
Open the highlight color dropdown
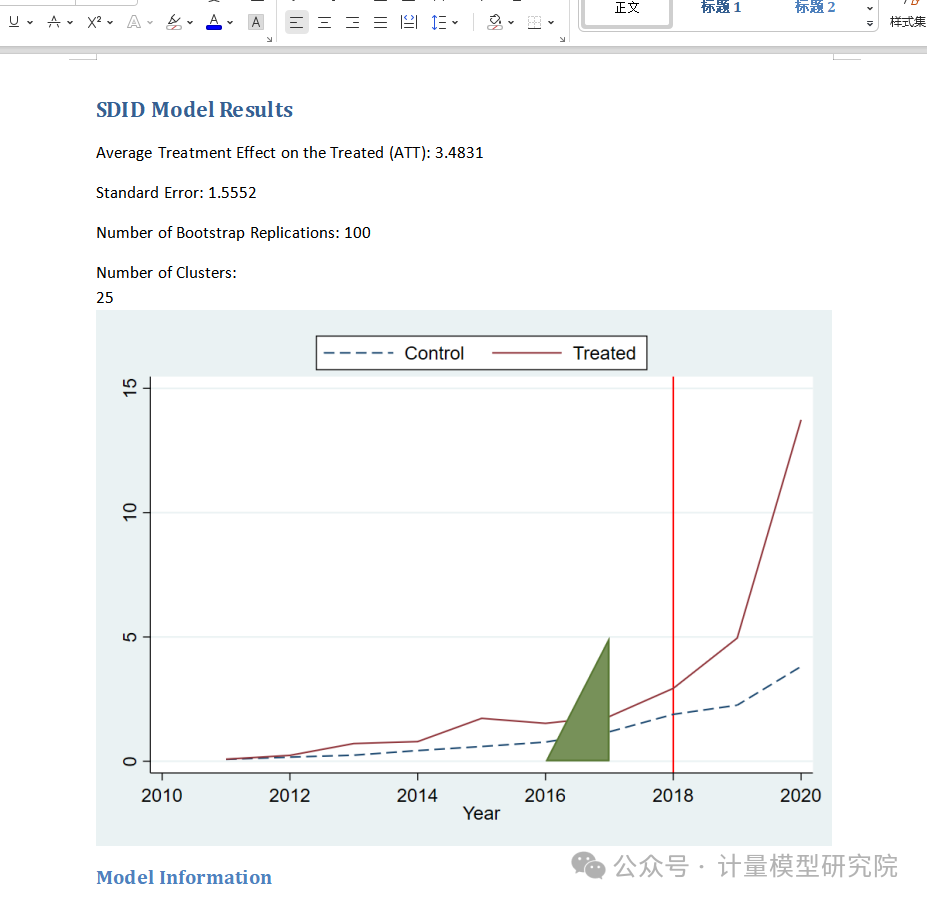(190, 23)
